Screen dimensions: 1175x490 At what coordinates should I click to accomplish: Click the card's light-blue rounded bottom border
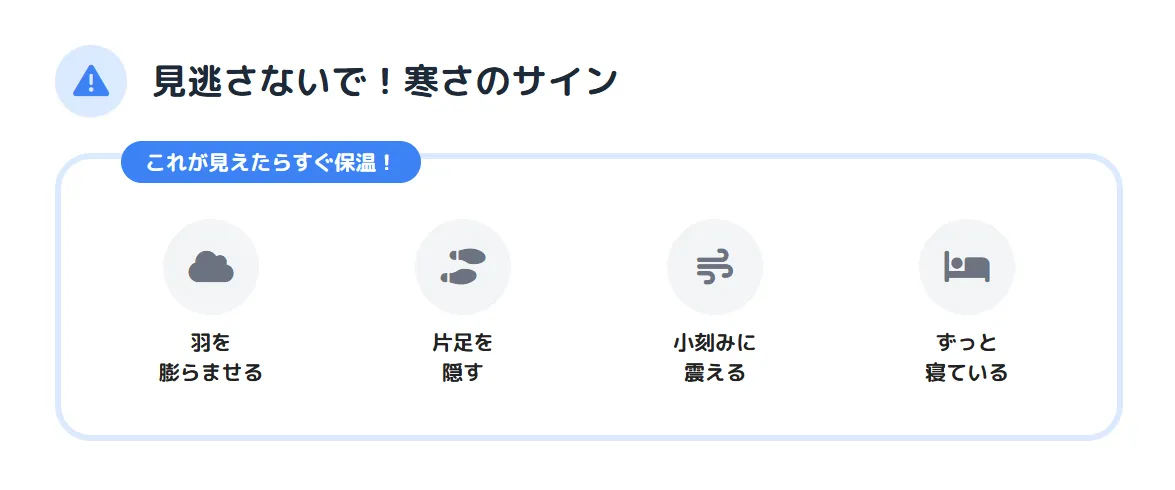[588, 437]
